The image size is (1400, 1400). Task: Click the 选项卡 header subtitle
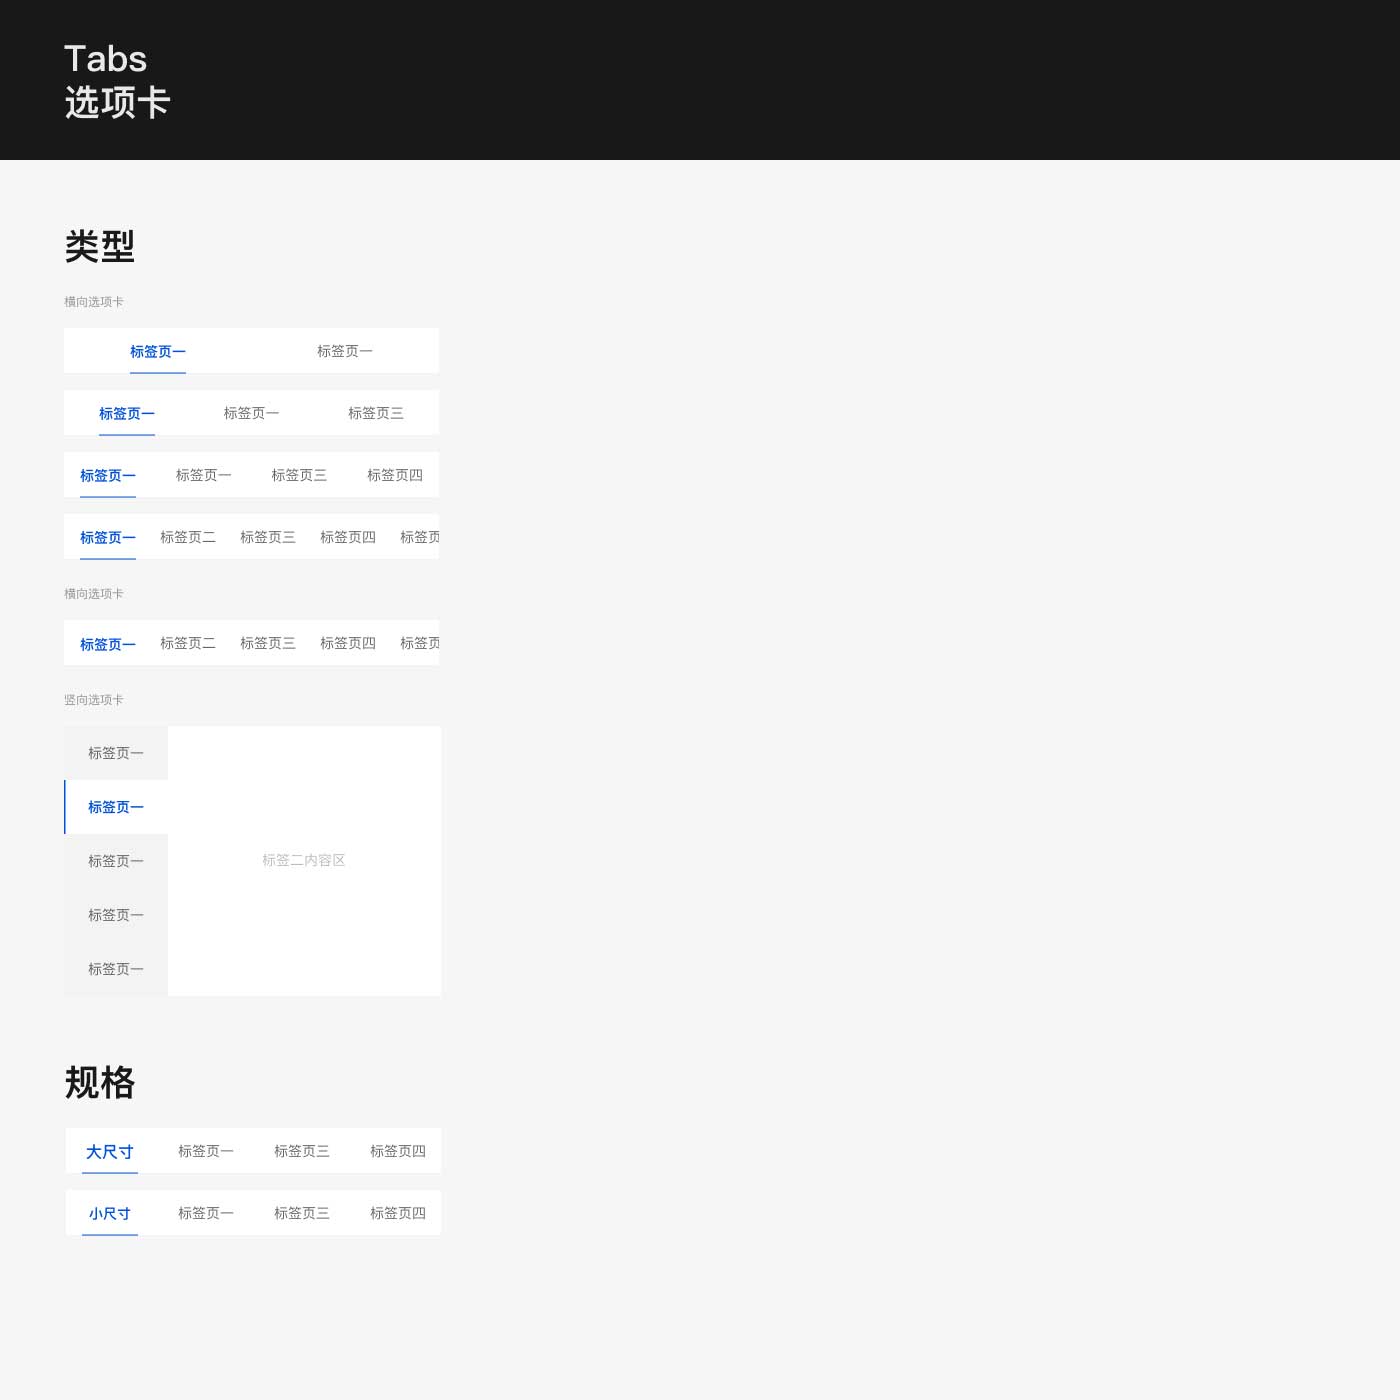[118, 102]
